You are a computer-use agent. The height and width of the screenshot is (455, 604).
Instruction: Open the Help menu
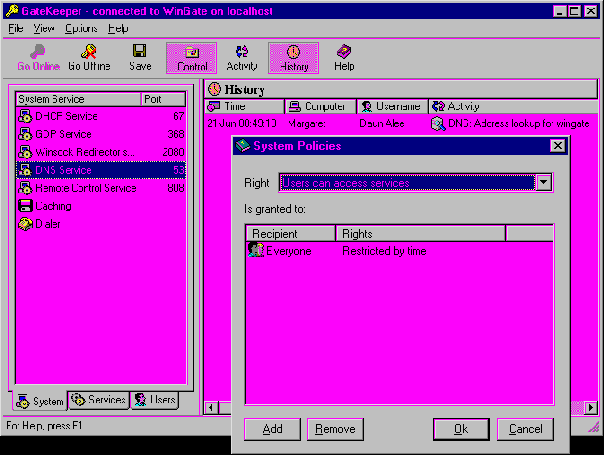pyautogui.click(x=117, y=29)
